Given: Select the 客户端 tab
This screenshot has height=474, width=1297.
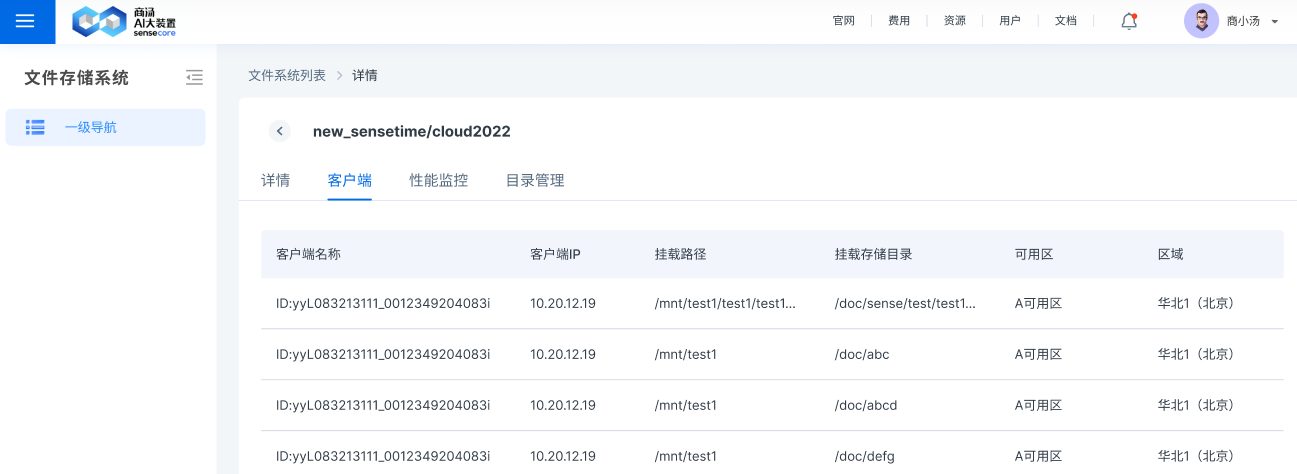Looking at the screenshot, I should pyautogui.click(x=350, y=180).
